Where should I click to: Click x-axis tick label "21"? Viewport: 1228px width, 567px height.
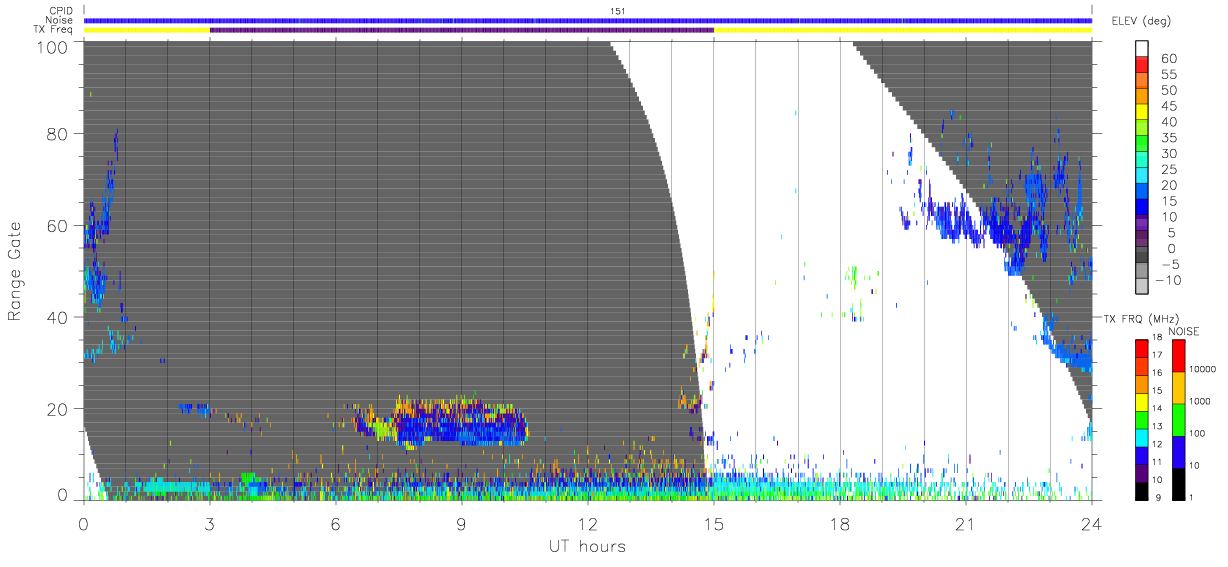[x=965, y=523]
